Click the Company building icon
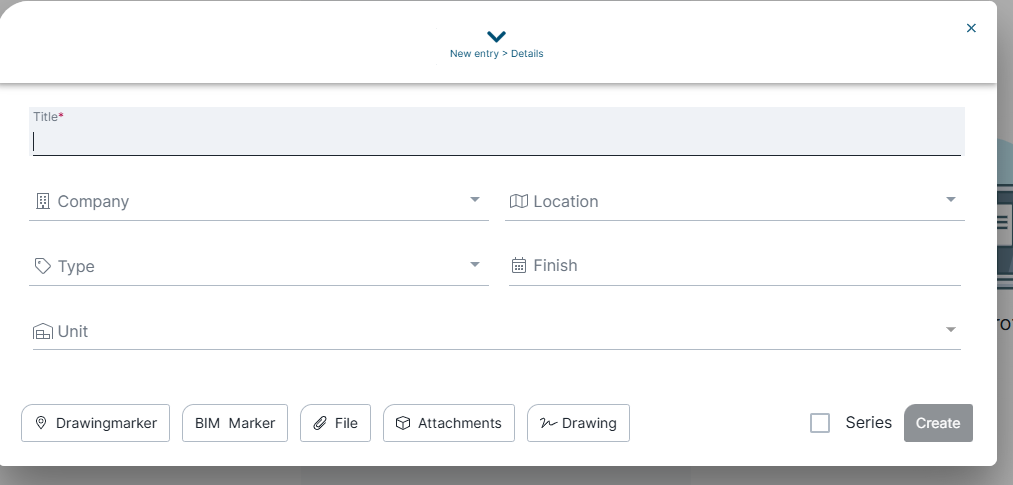The height and width of the screenshot is (485, 1013). click(x=43, y=201)
